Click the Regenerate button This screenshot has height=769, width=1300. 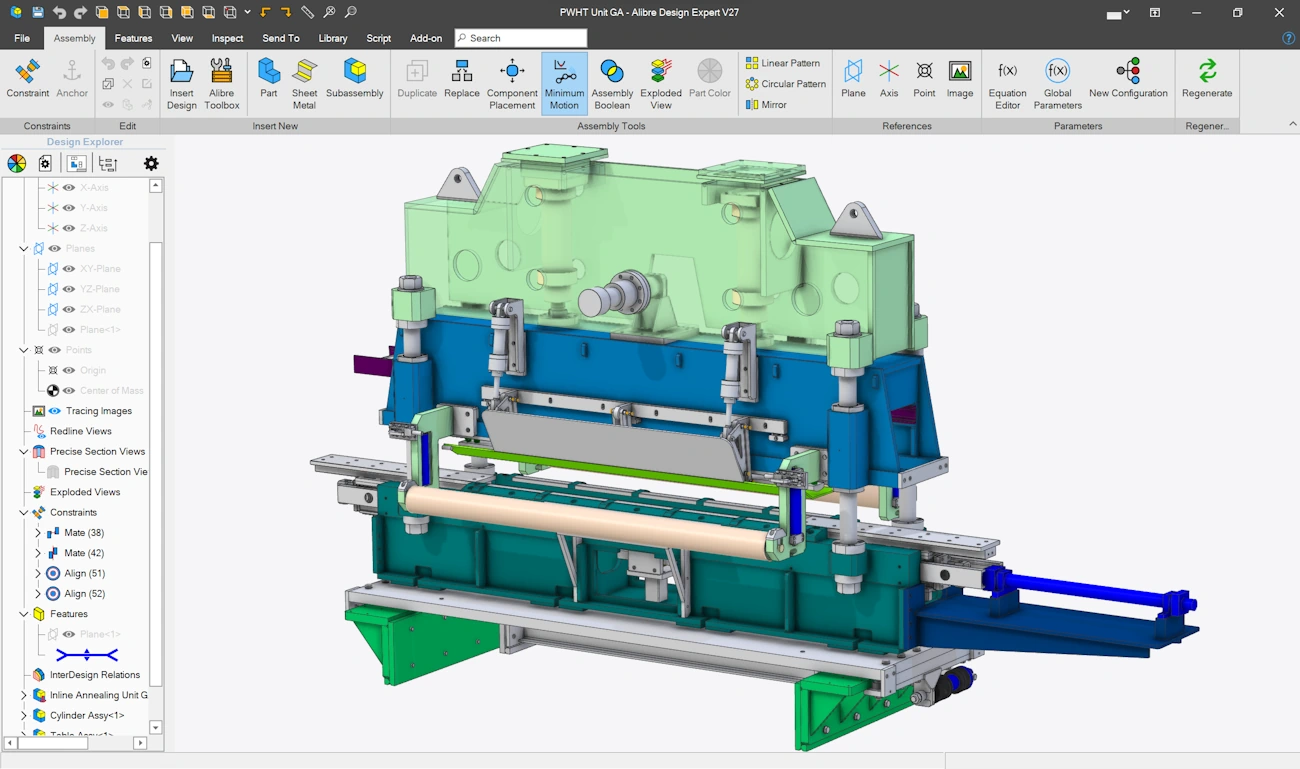click(1207, 78)
